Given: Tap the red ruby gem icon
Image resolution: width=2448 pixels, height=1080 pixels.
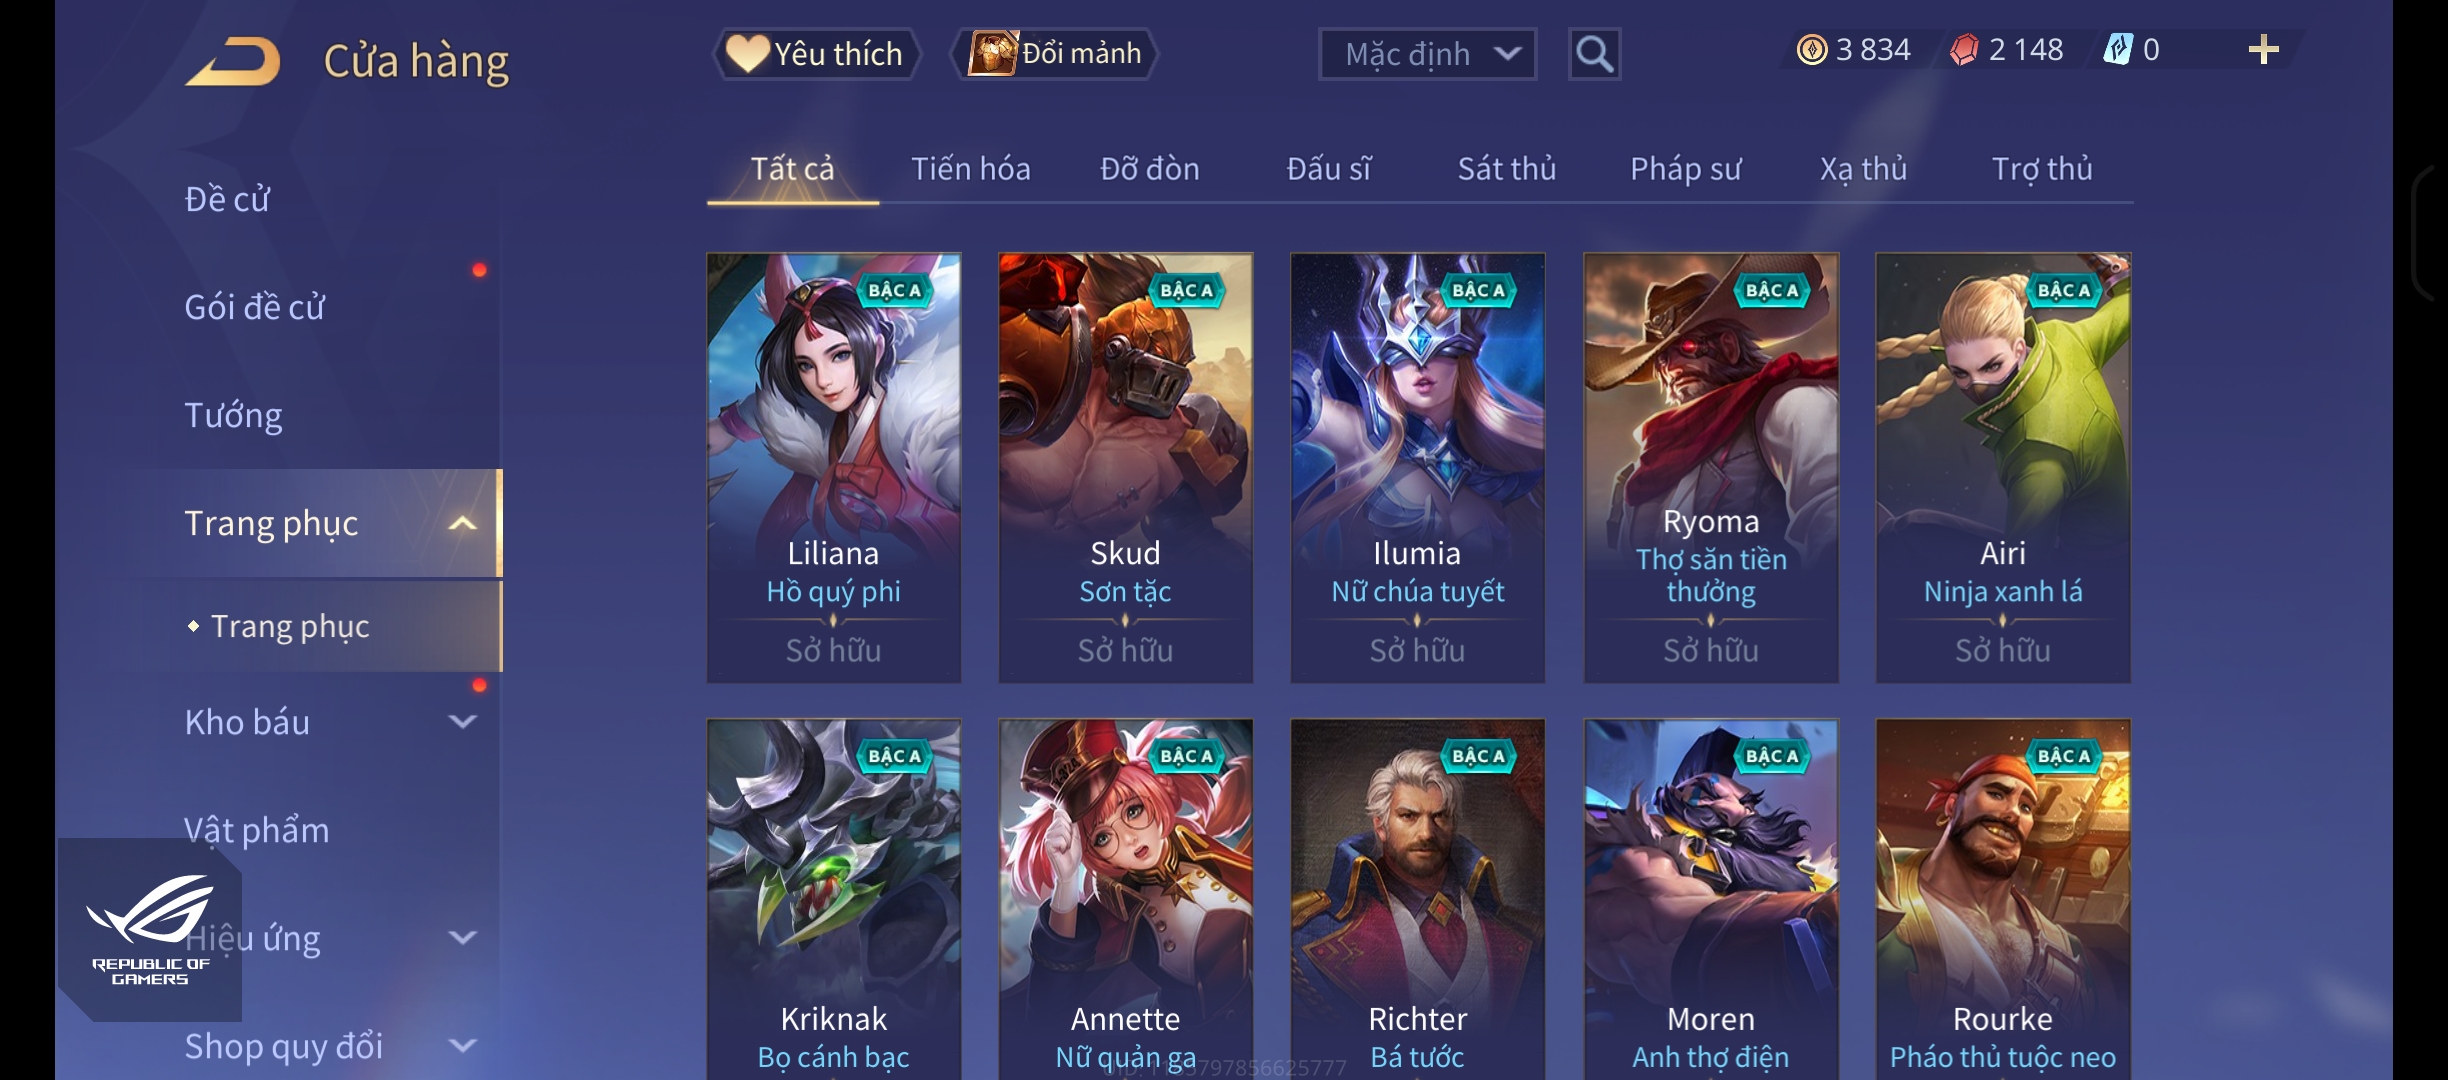Looking at the screenshot, I should click(x=1964, y=49).
